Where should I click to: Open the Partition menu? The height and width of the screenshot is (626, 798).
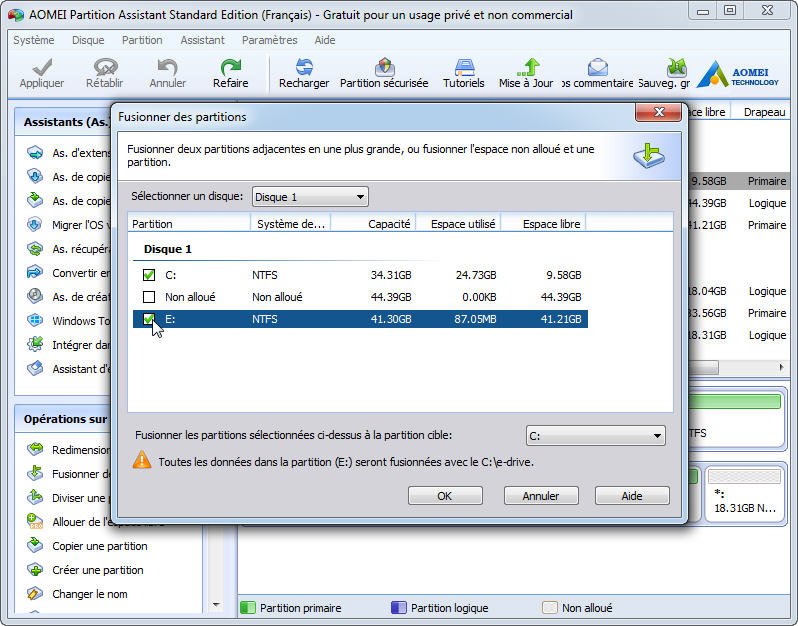(x=142, y=40)
